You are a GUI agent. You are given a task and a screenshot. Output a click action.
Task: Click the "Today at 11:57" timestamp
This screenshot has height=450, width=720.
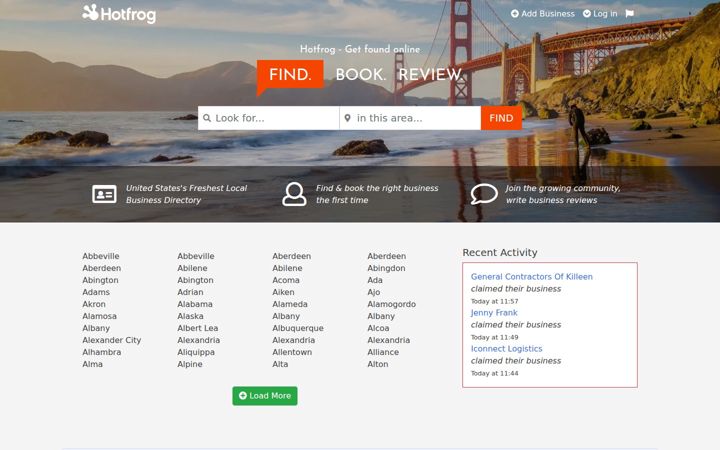pos(495,301)
